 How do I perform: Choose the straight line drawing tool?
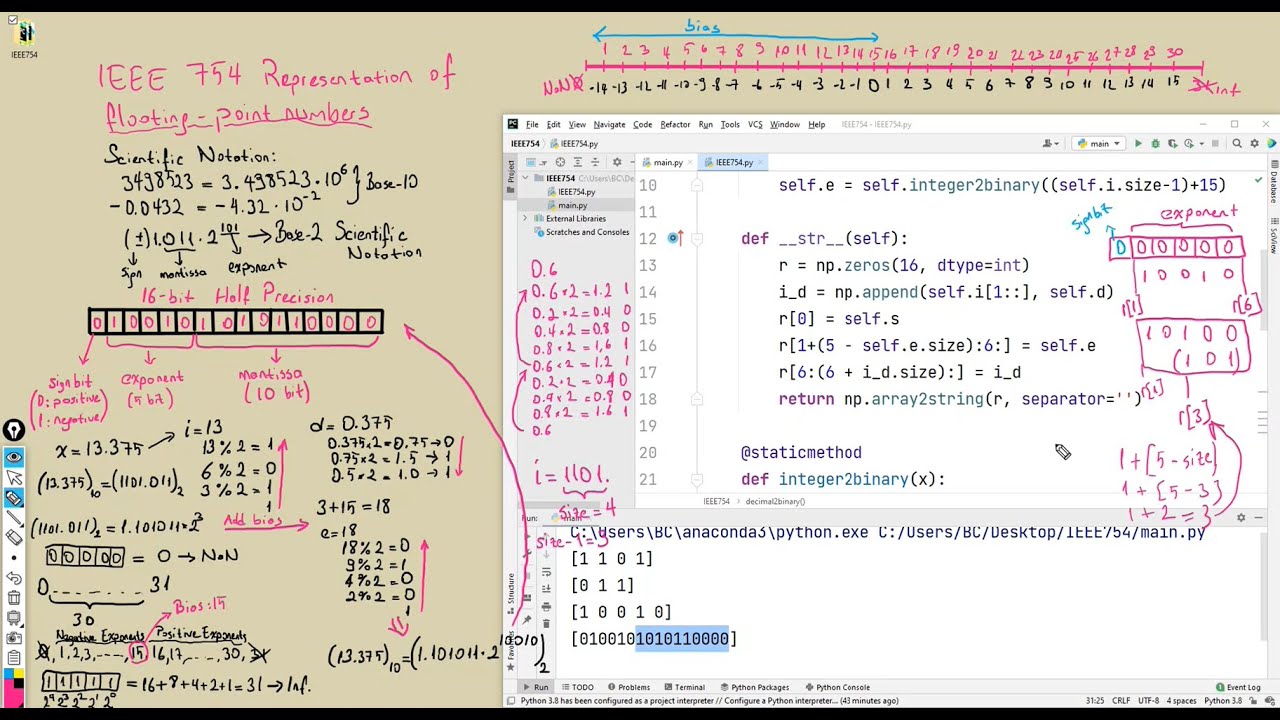(15, 517)
